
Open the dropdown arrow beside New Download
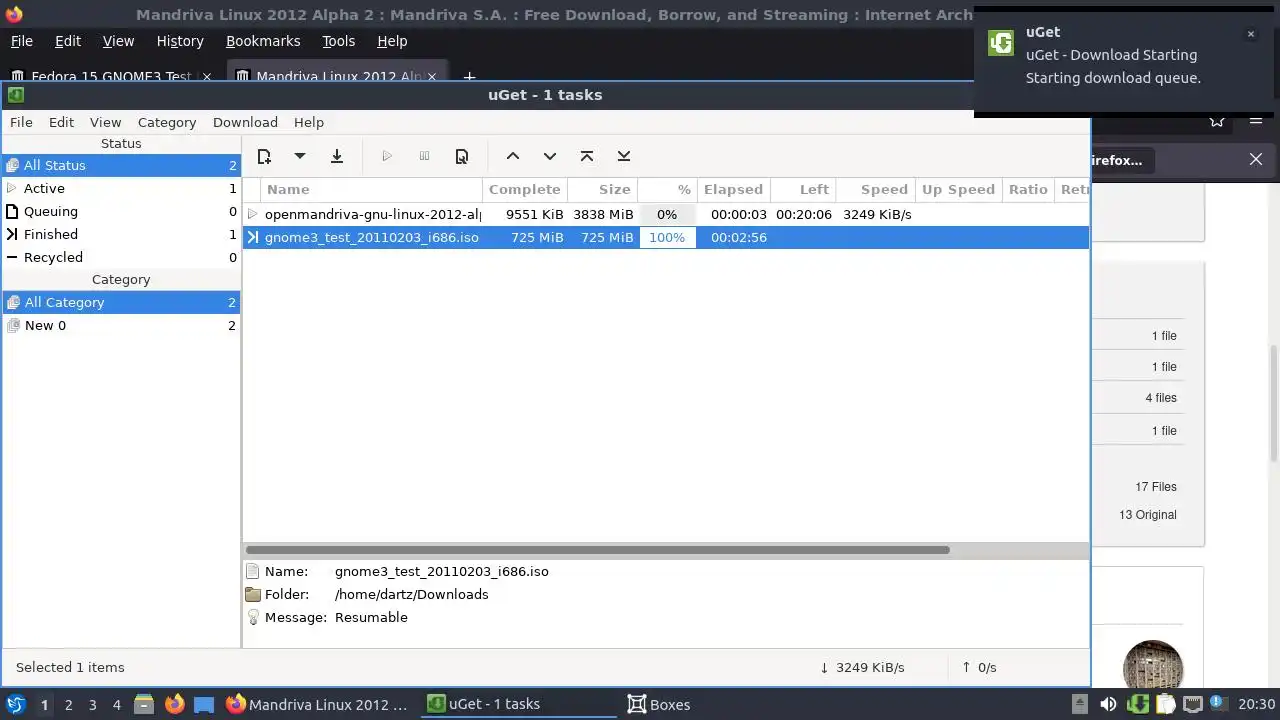click(299, 156)
